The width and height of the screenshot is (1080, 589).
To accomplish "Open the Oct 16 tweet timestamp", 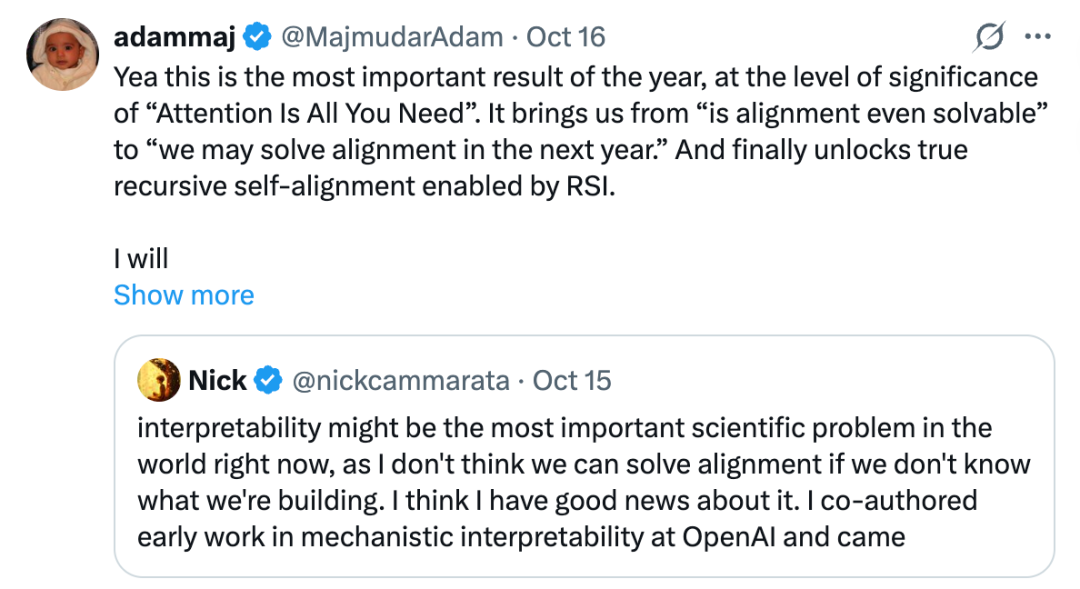I will 565,37.
